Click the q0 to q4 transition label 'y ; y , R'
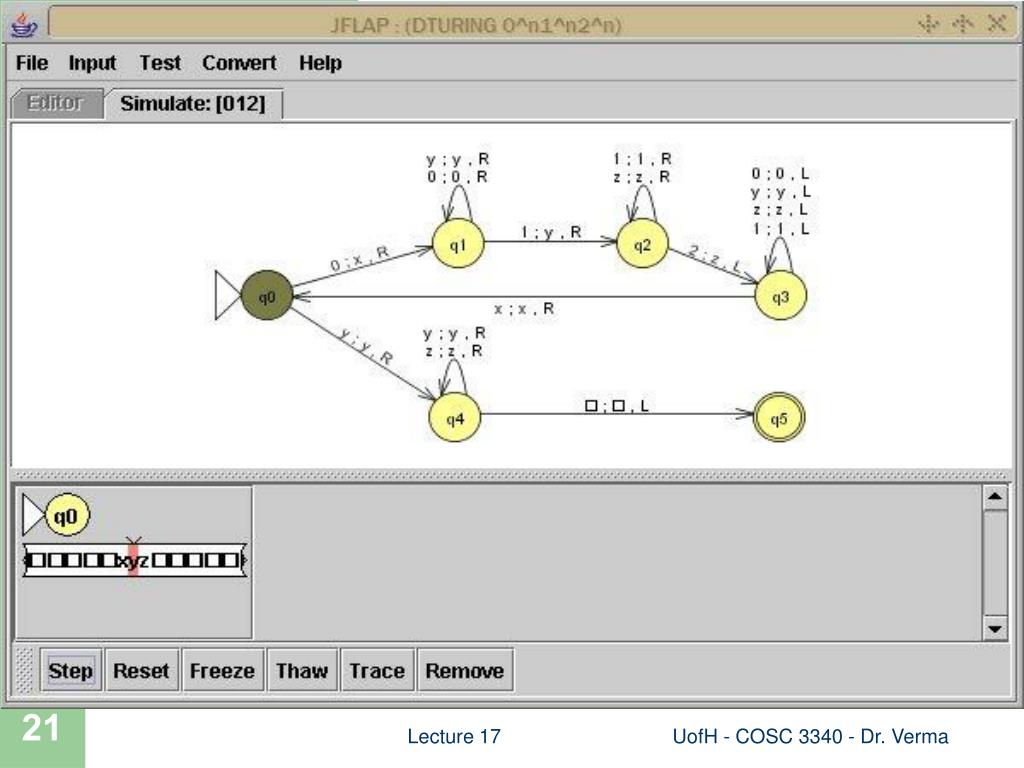The image size is (1024, 768). [x=367, y=346]
